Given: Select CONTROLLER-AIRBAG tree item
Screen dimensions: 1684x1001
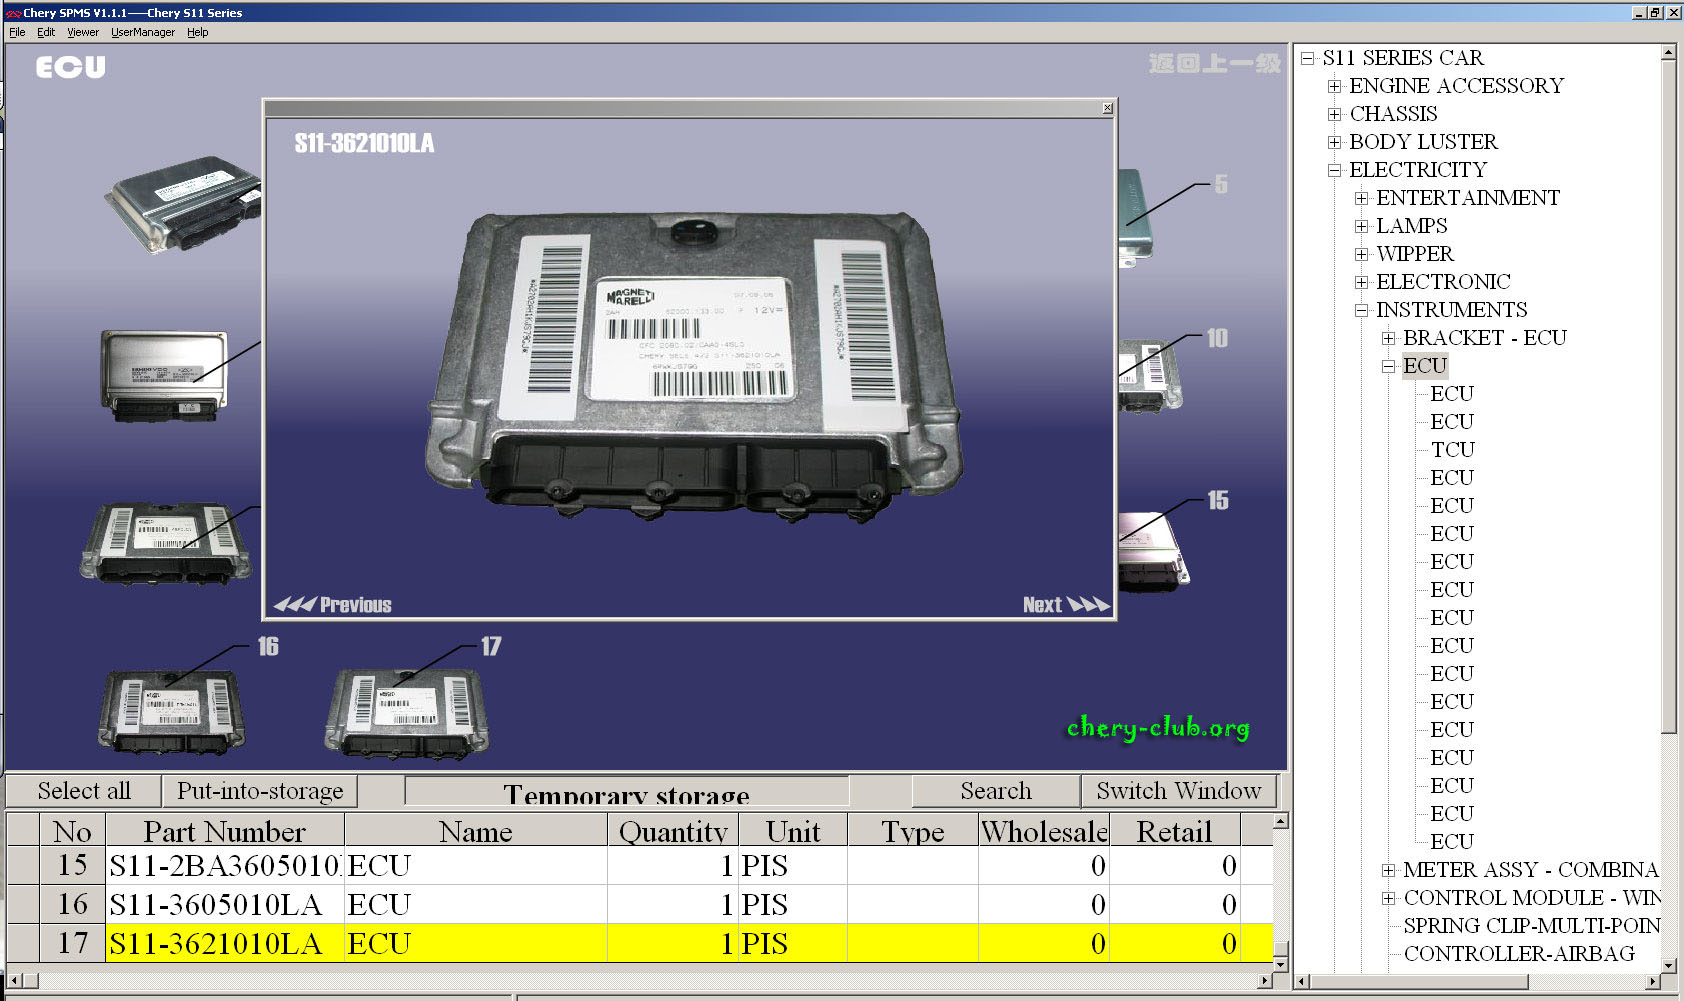Looking at the screenshot, I should [x=1519, y=954].
